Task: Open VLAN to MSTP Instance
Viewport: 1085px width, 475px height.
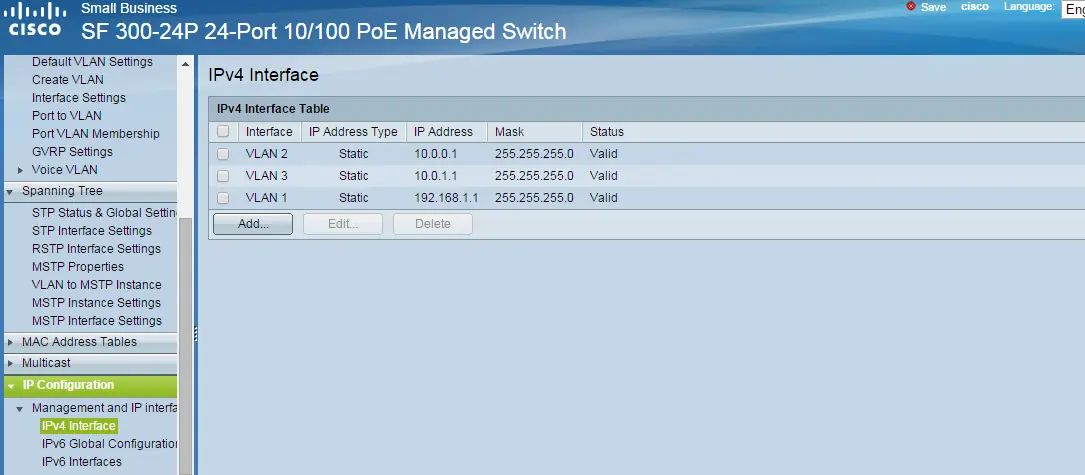Action: pyautogui.click(x=96, y=285)
